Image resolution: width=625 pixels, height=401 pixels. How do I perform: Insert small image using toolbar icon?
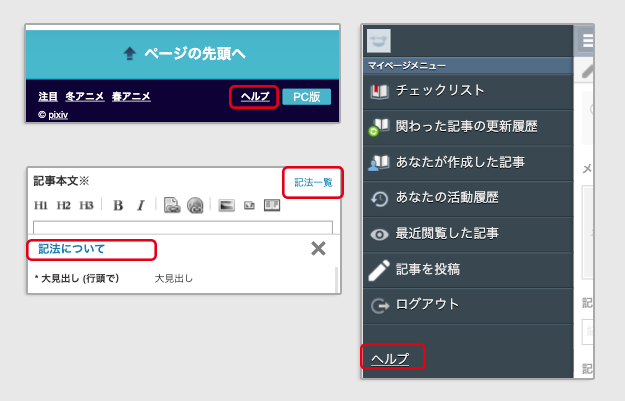click(x=249, y=205)
